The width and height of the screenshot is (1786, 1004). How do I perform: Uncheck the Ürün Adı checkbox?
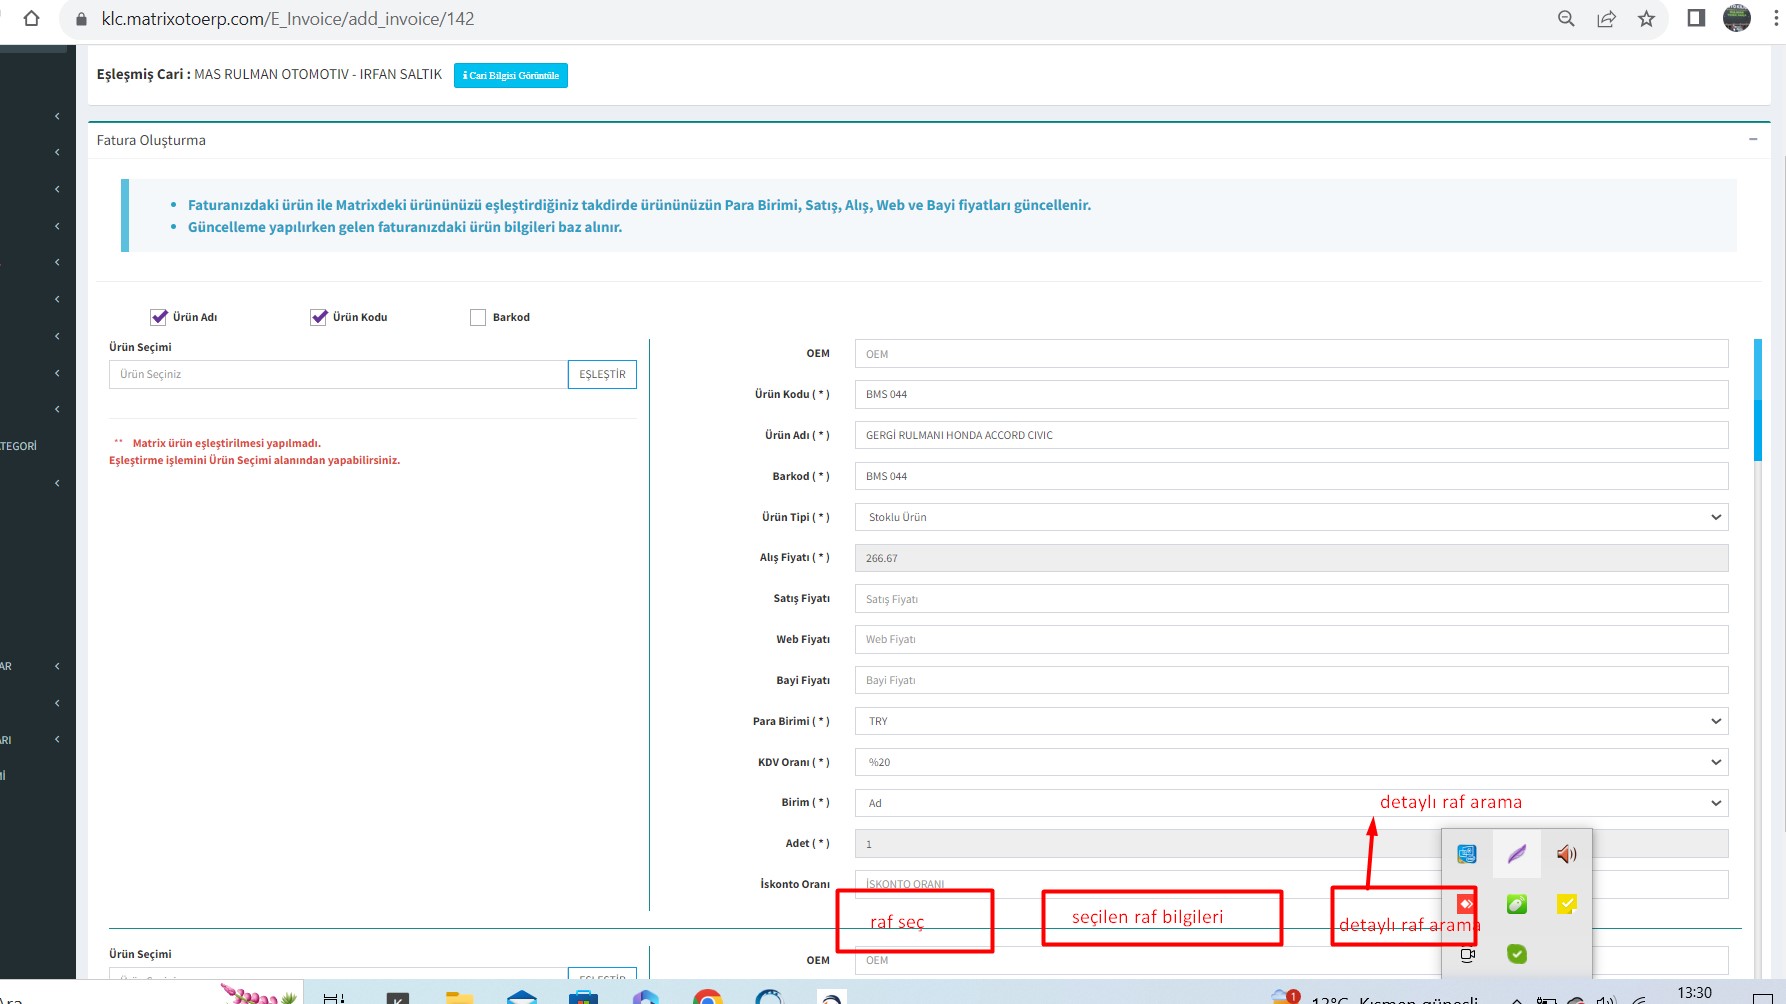coord(159,317)
